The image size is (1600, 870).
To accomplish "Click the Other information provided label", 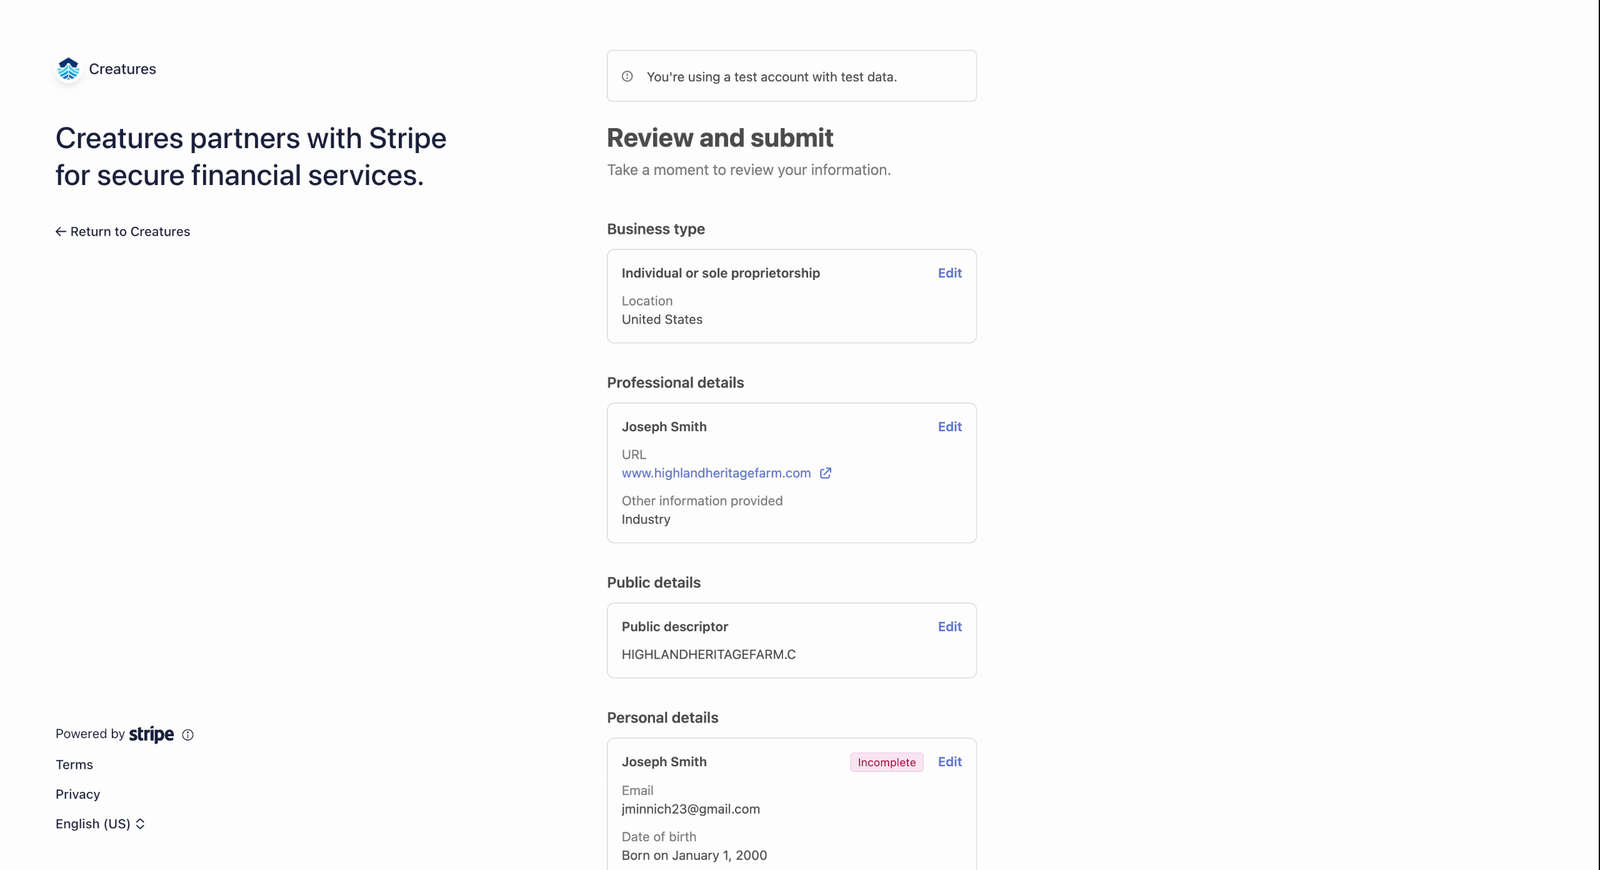I will [702, 501].
